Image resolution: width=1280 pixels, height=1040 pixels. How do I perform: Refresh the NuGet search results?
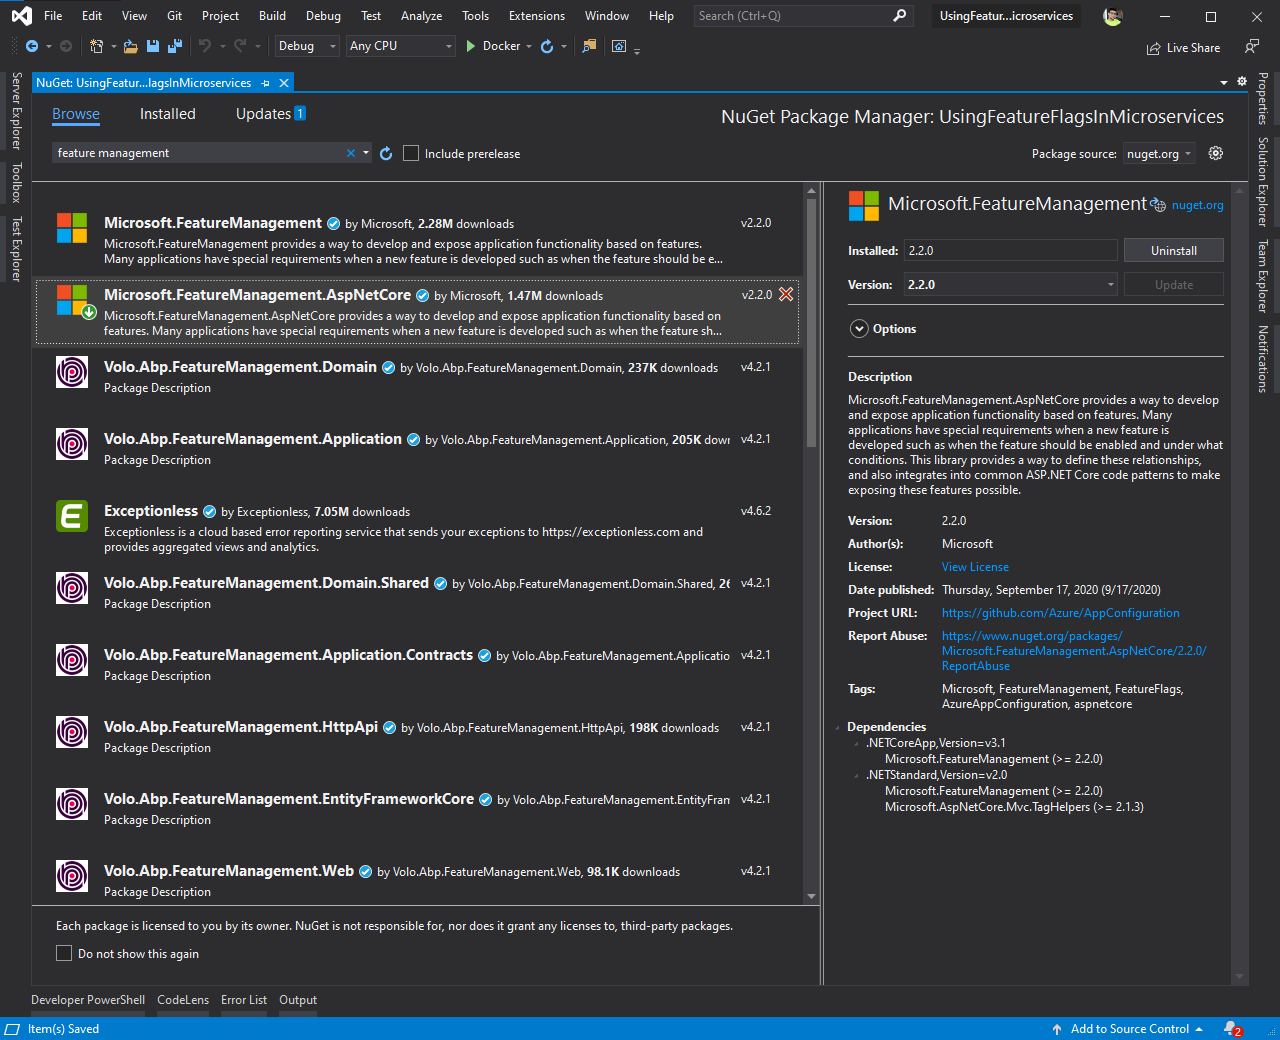click(x=386, y=153)
